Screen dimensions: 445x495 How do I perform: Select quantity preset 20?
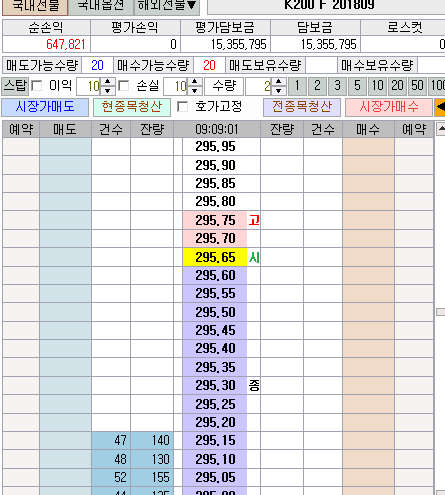pyautogui.click(x=397, y=86)
